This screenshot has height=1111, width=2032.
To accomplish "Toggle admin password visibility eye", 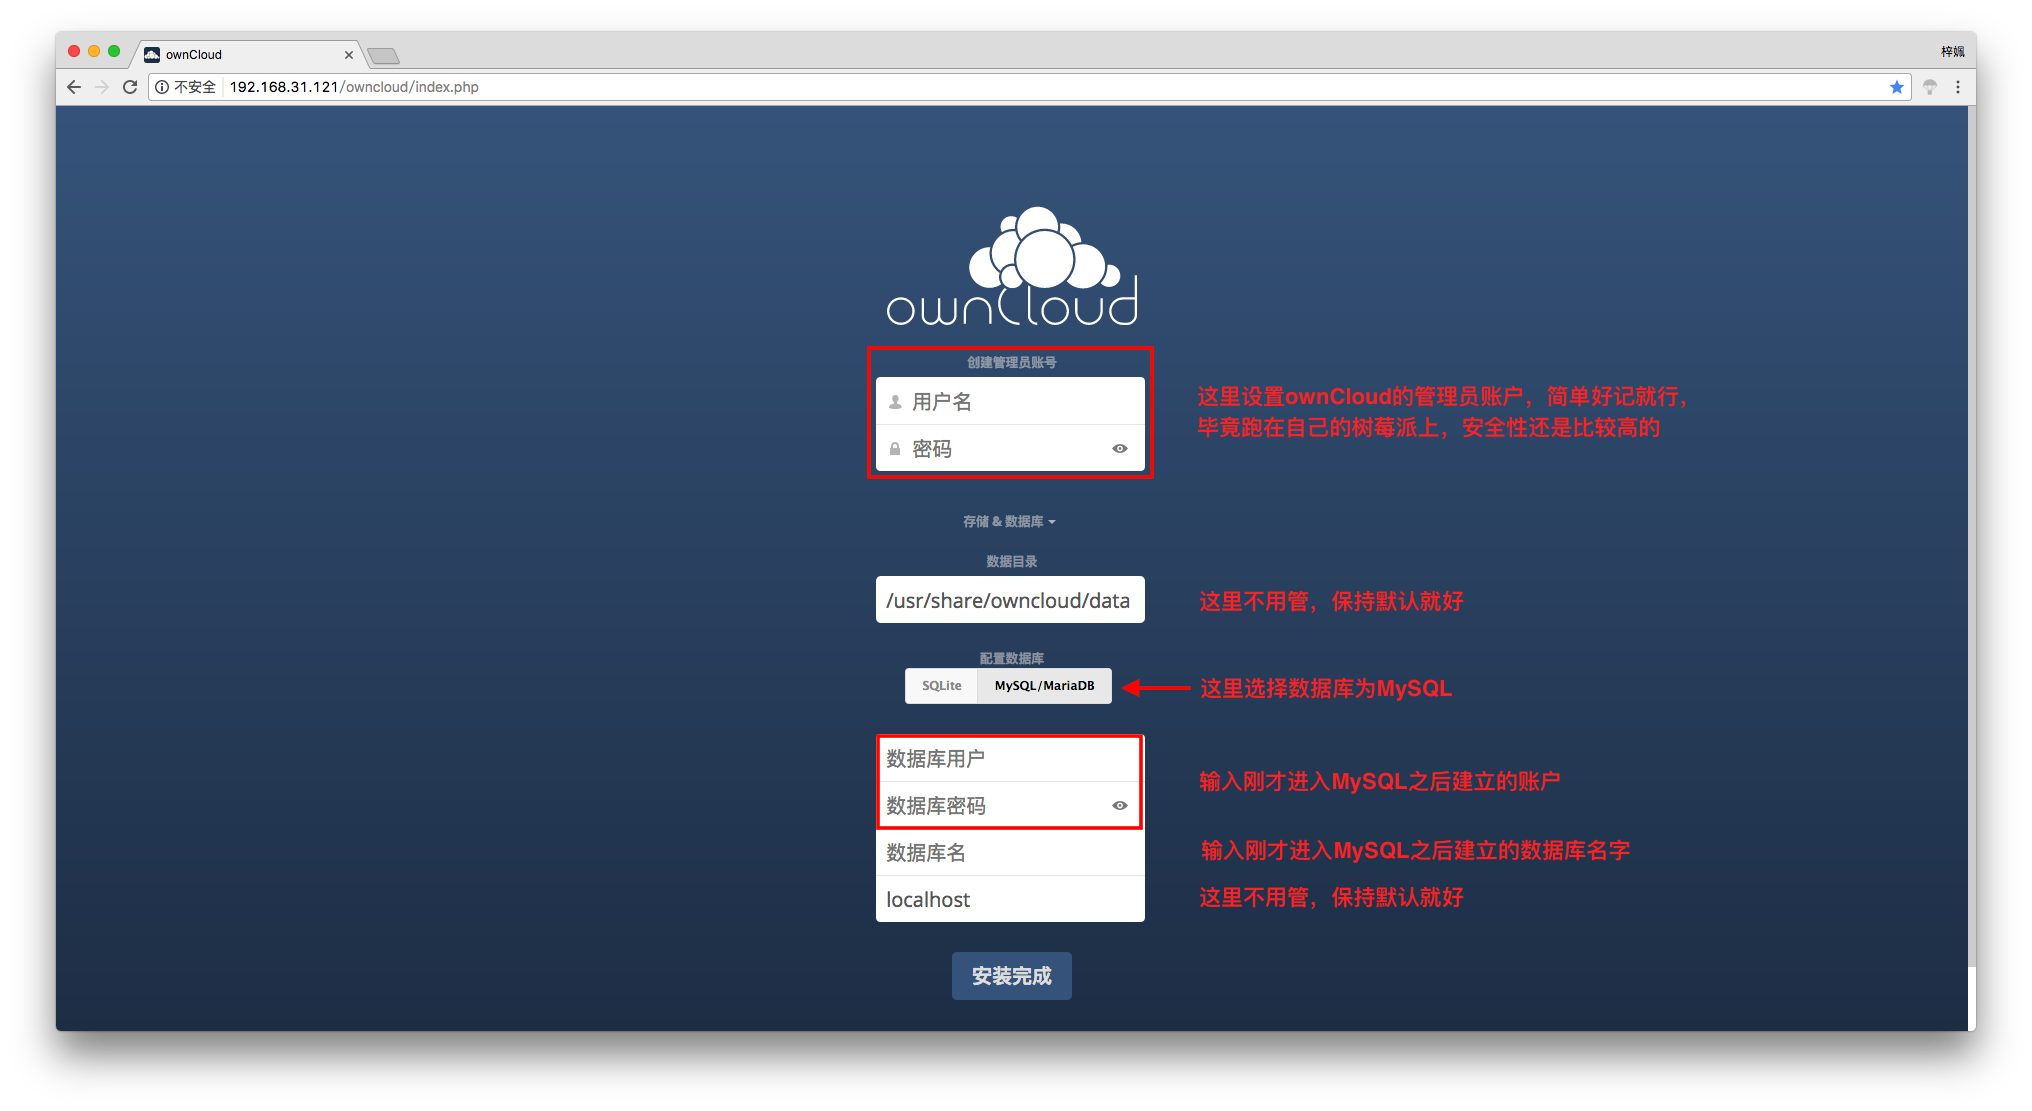I will click(x=1120, y=449).
